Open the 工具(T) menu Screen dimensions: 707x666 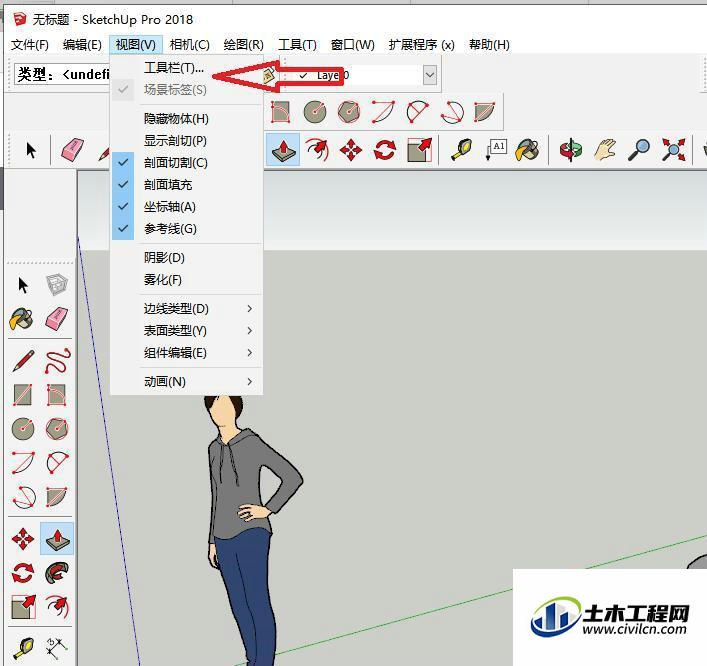(x=297, y=45)
